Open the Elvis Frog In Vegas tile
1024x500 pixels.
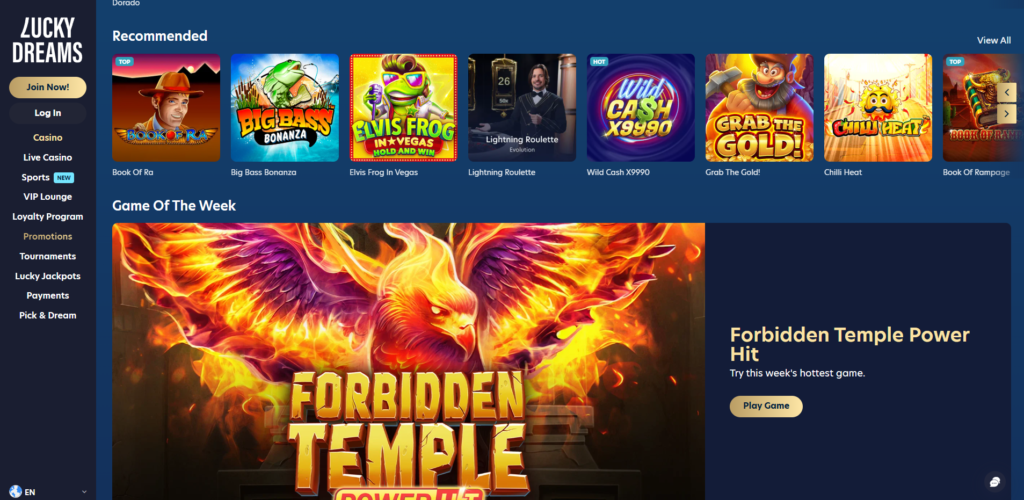tap(404, 108)
